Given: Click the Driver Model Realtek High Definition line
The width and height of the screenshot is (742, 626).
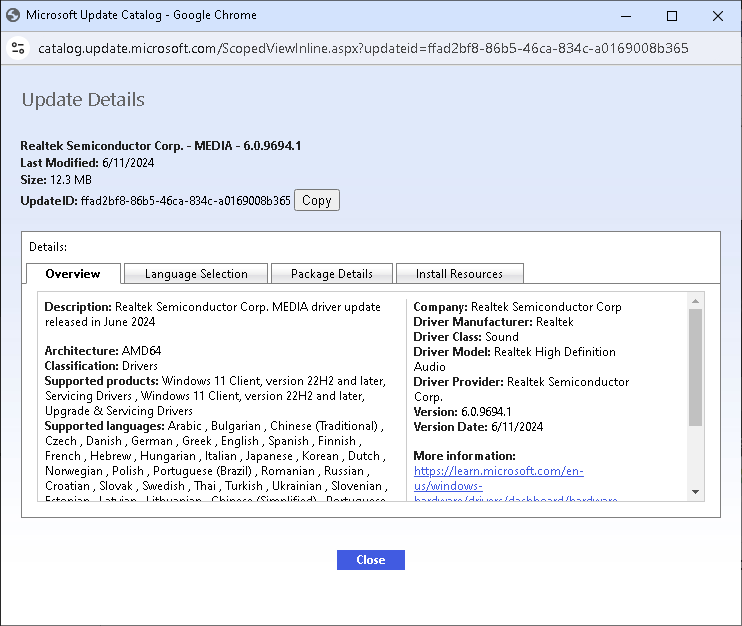Looking at the screenshot, I should pyautogui.click(x=514, y=359).
